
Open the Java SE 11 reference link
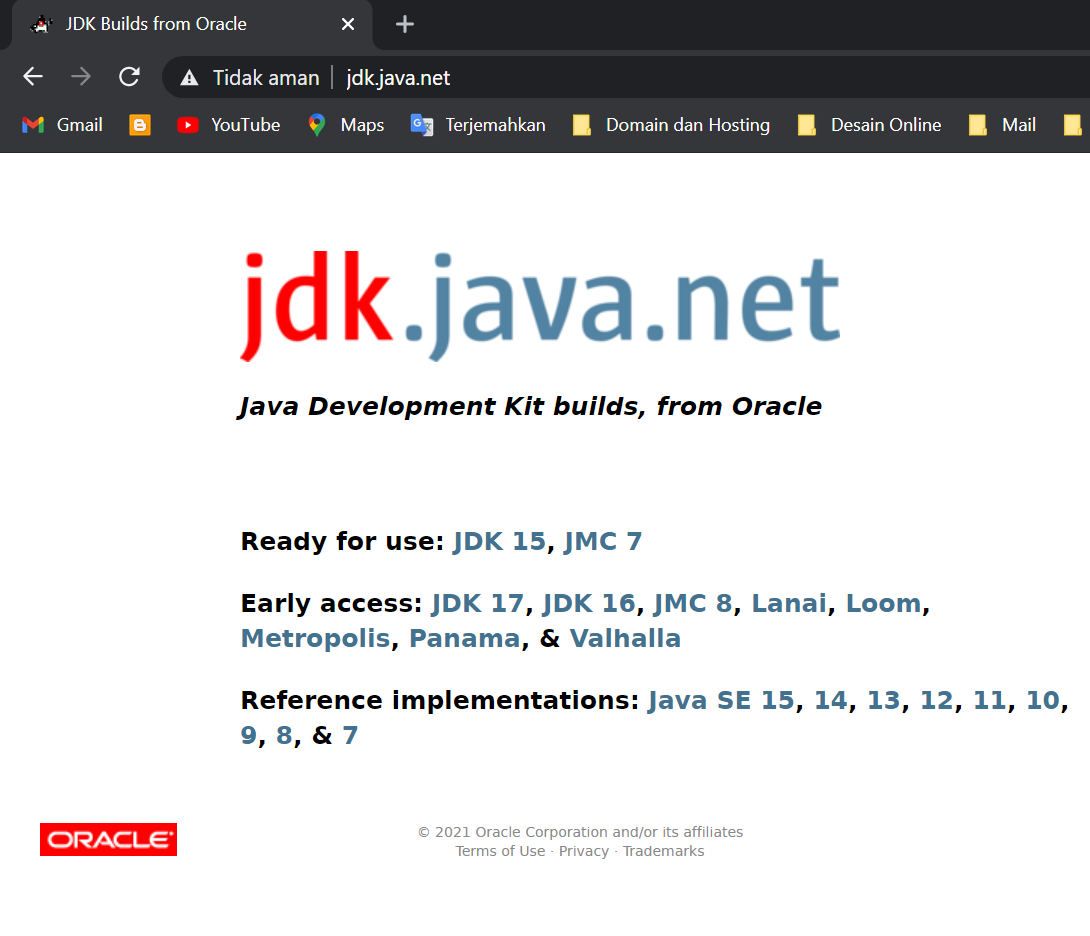[x=989, y=700]
